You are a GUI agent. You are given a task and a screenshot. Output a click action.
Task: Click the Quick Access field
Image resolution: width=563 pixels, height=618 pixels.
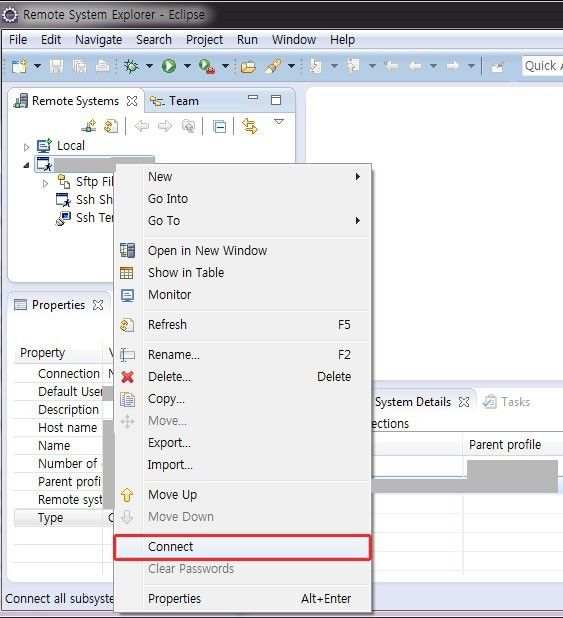(542, 66)
